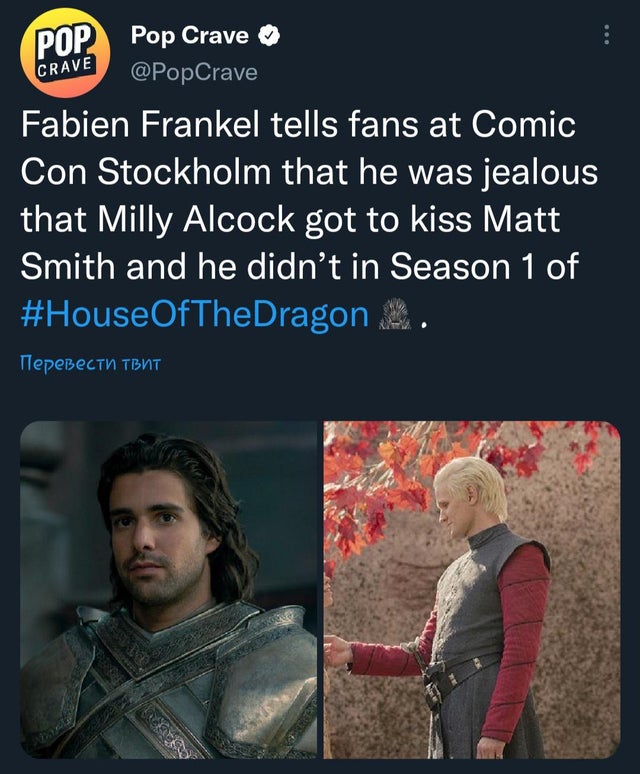Click the Comic Con Stockholm text line

click(309, 172)
